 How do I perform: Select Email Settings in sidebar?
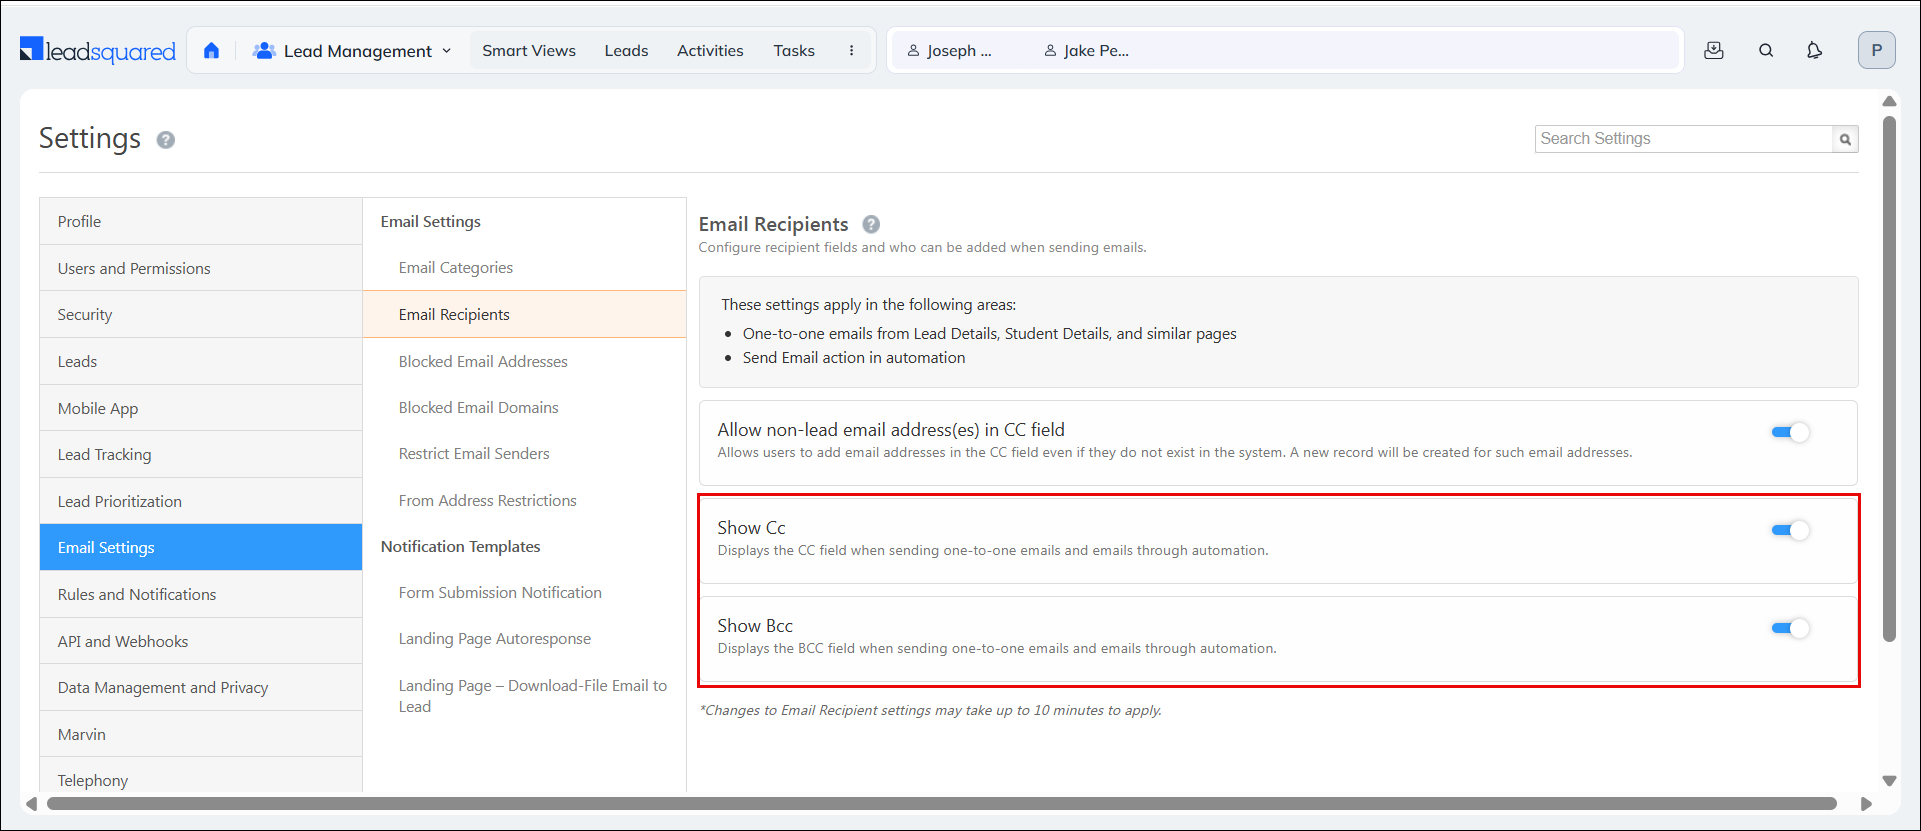[201, 547]
